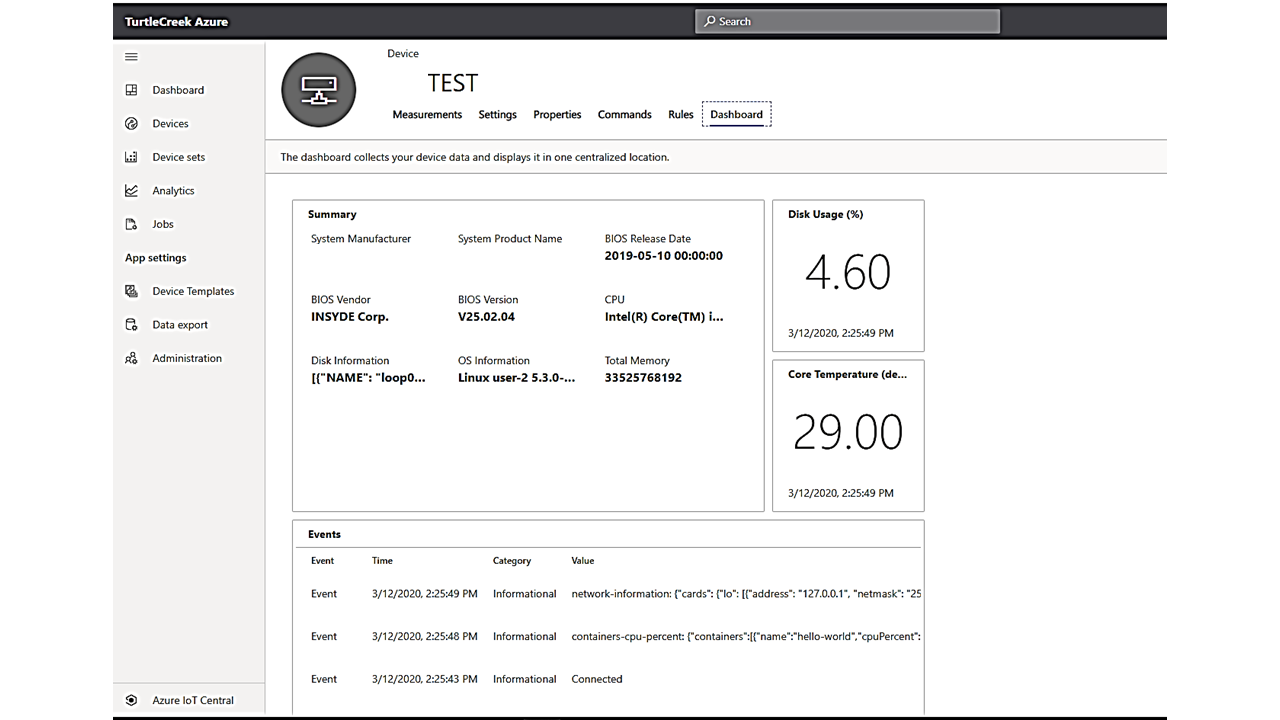Switch to the Measurements tab
1280x720 pixels.
[x=427, y=115]
